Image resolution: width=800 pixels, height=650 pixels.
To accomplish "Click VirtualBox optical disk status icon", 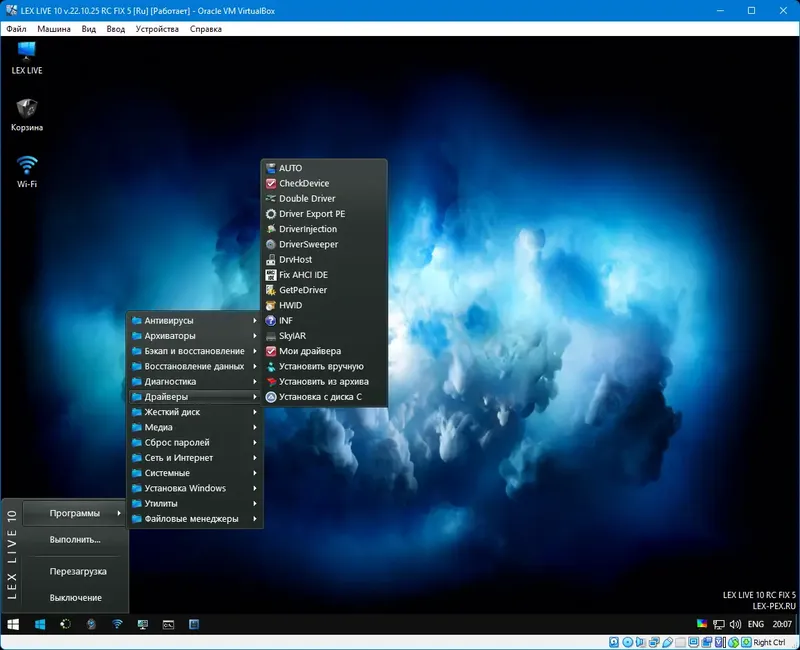I will 628,642.
